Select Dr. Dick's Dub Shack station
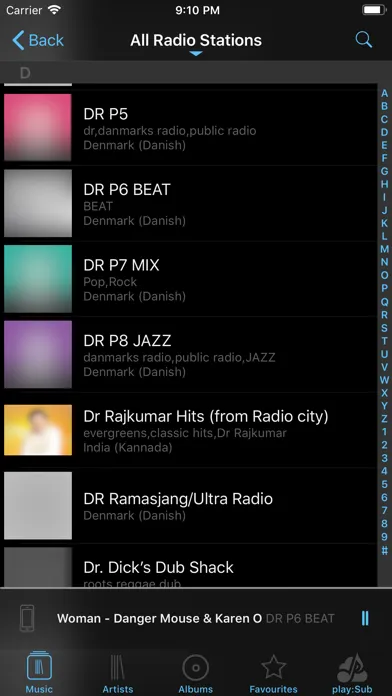This screenshot has width=392, height=696. pyautogui.click(x=189, y=566)
